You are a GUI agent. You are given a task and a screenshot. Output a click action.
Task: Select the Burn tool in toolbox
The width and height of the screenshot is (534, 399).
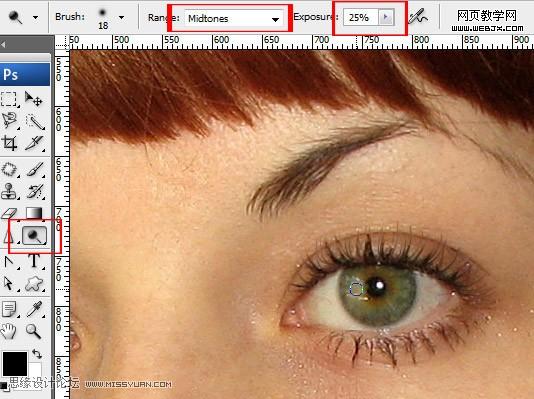pos(34,236)
